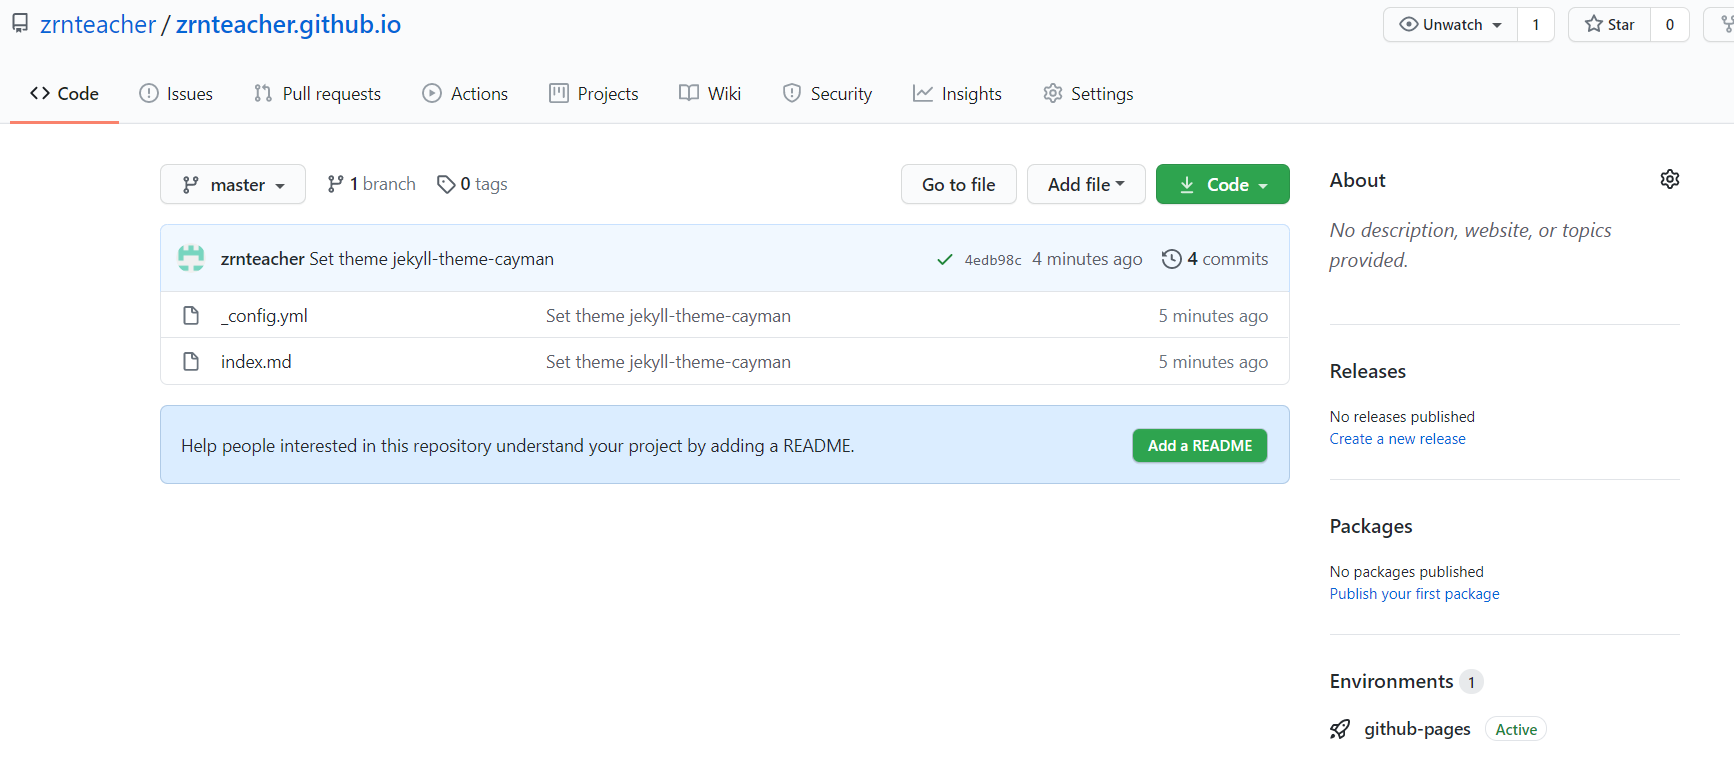Open the green Code download dropdown
Screen dimensions: 1734x782
click(x=1222, y=185)
